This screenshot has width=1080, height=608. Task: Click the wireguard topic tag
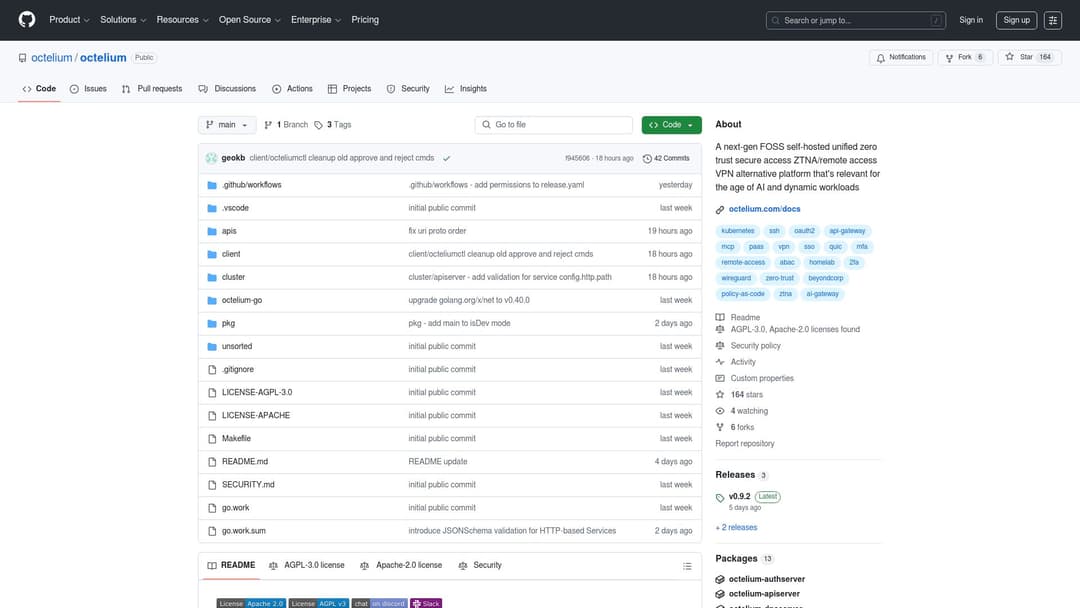736,278
